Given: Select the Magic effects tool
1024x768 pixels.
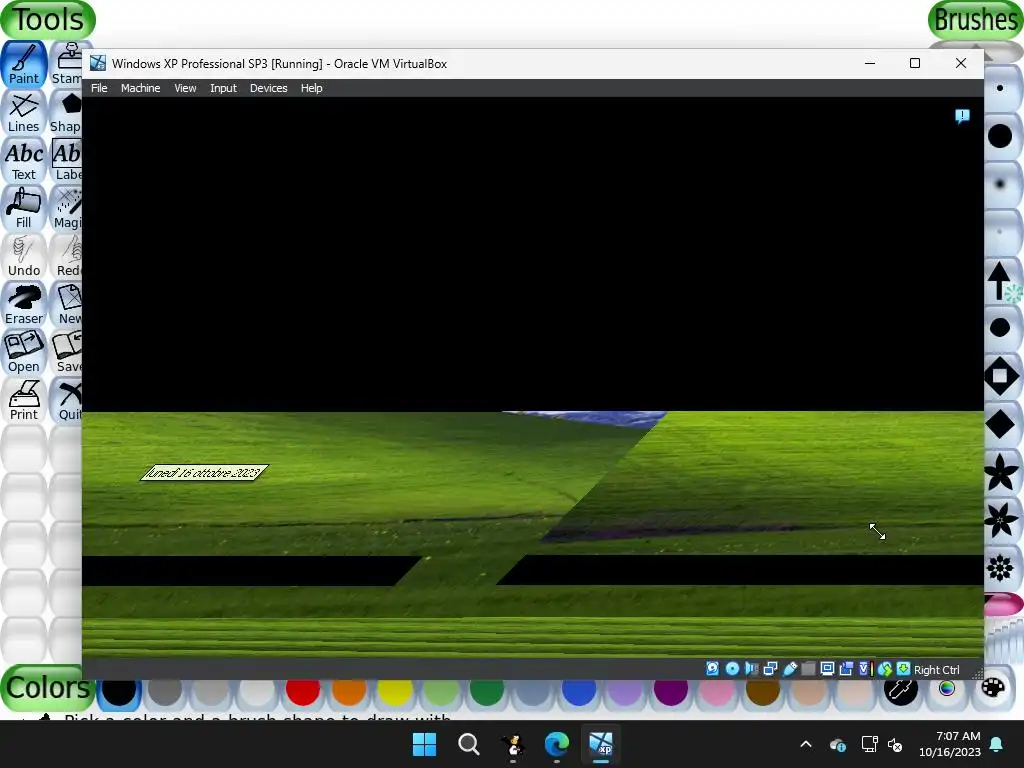Looking at the screenshot, I should [x=66, y=208].
